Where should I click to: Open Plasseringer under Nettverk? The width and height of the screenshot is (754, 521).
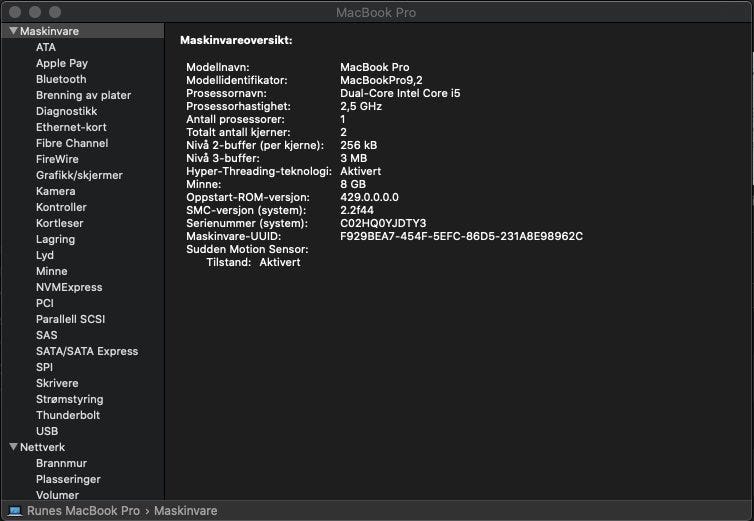pos(68,479)
